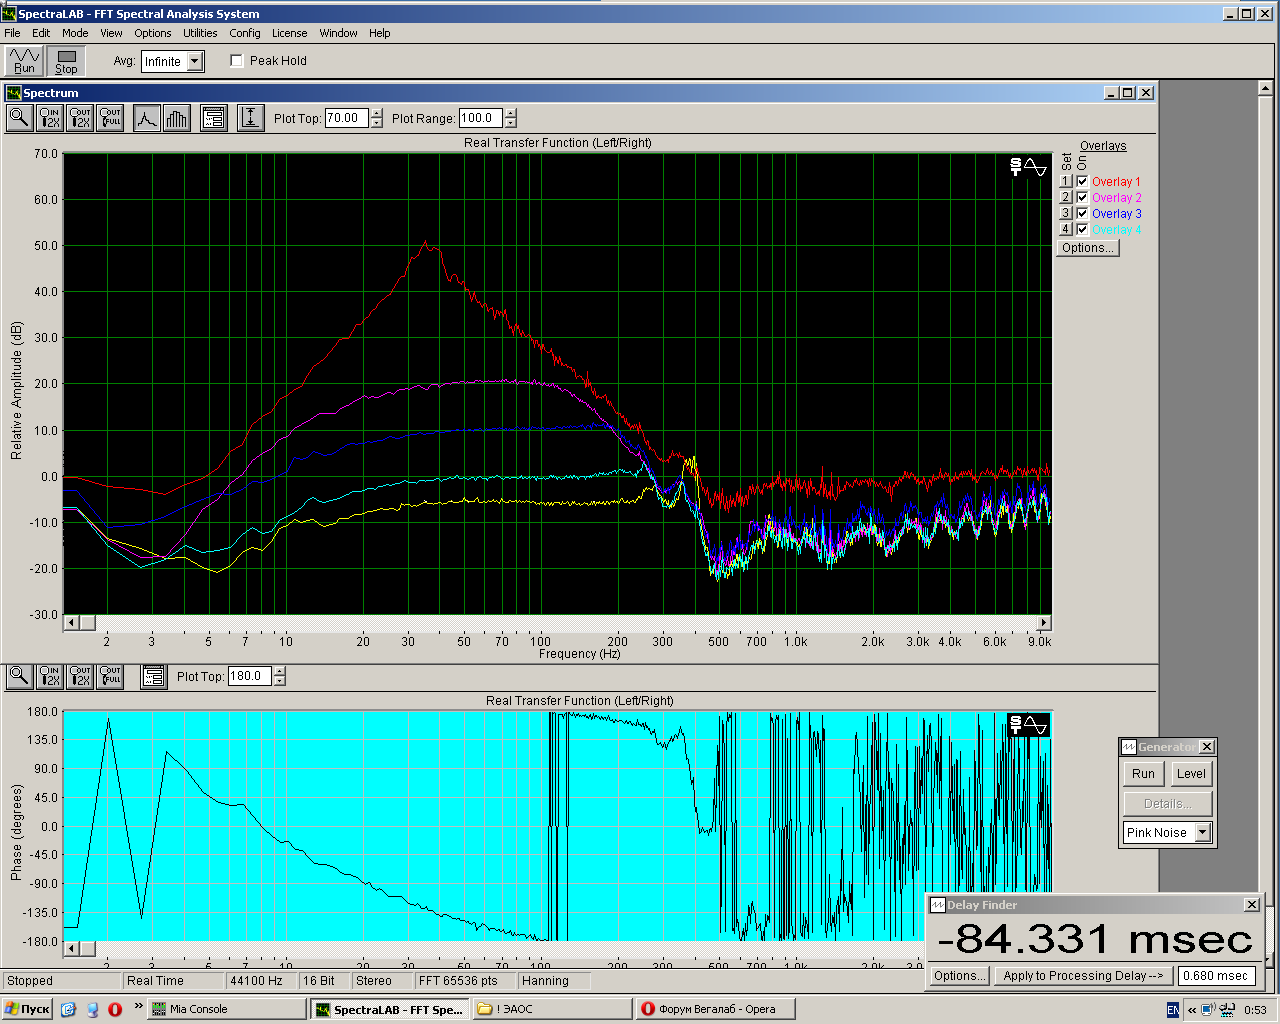Click Zoom In 2X in the phase toolbar
The width and height of the screenshot is (1280, 1024).
click(x=50, y=676)
